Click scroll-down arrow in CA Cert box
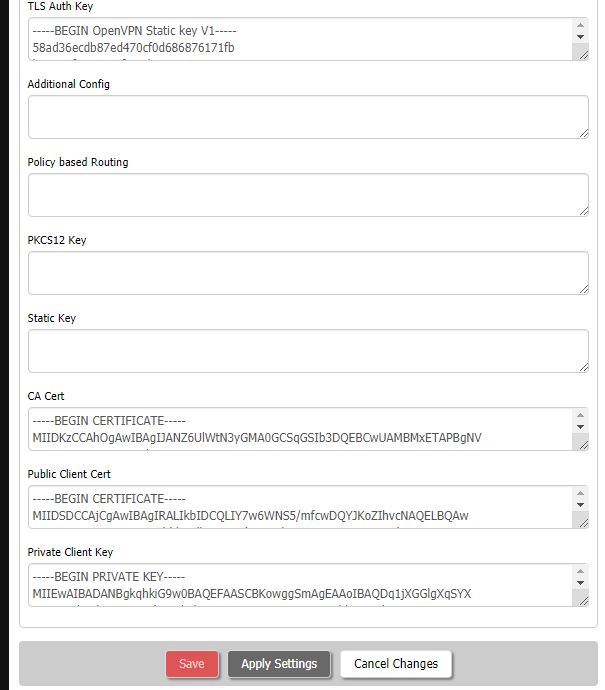Viewport: 605px width, 690px height. point(580,427)
